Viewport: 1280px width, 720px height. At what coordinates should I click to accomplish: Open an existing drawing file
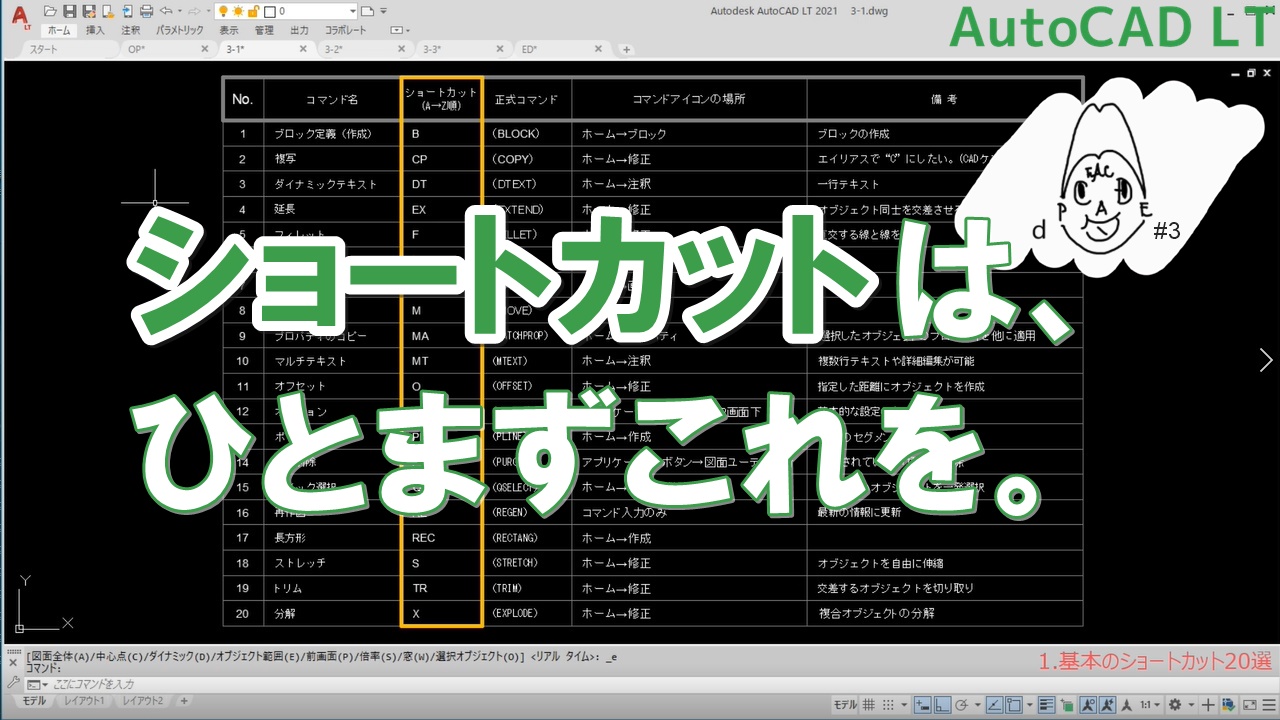click(x=48, y=10)
